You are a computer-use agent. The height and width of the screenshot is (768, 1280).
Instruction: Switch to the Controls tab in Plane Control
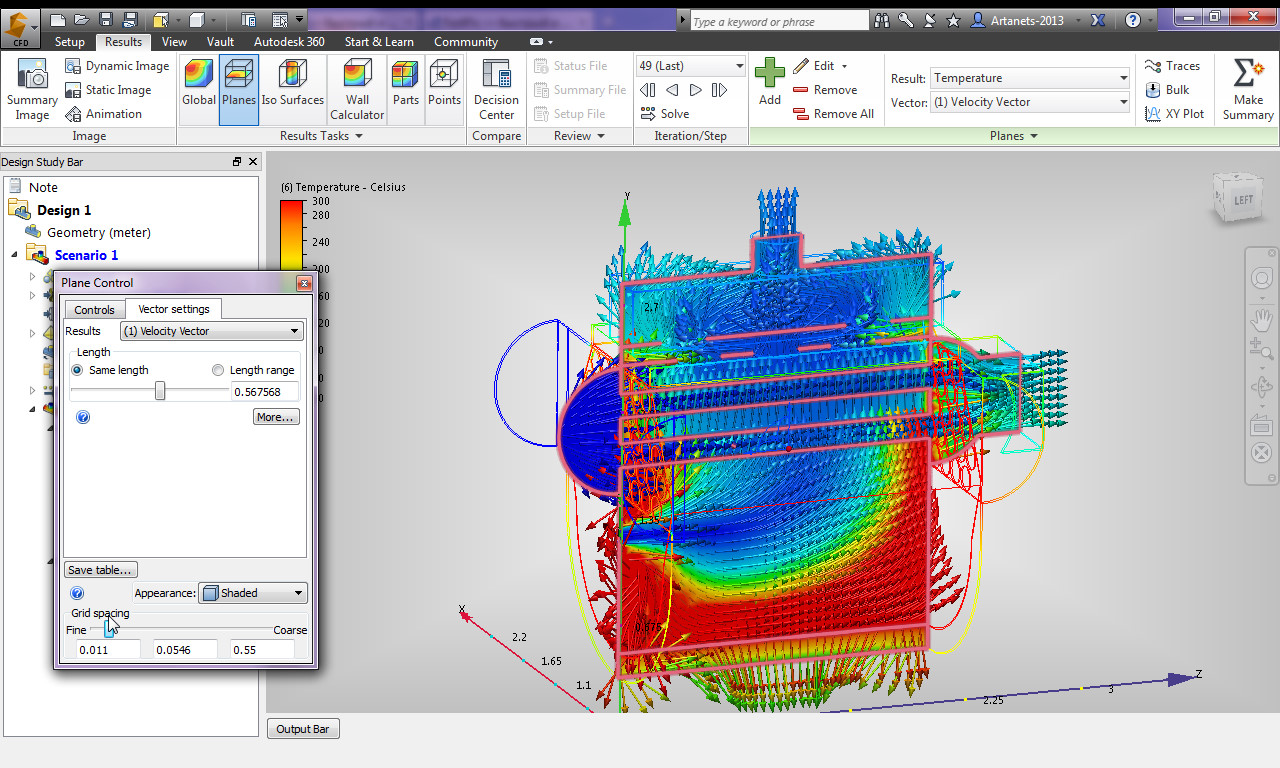click(95, 310)
